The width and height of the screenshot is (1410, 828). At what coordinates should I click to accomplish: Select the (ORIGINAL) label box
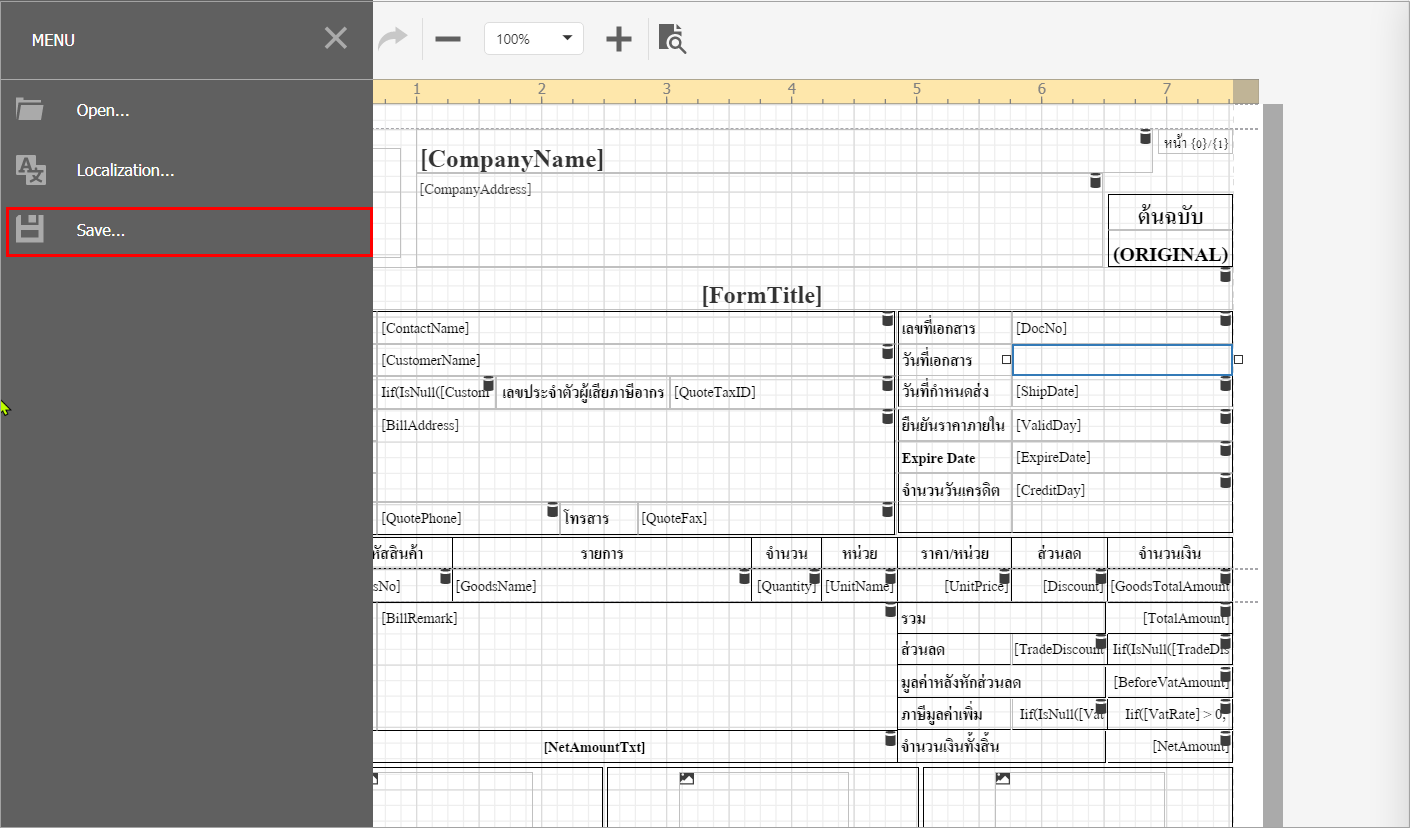(x=1170, y=254)
